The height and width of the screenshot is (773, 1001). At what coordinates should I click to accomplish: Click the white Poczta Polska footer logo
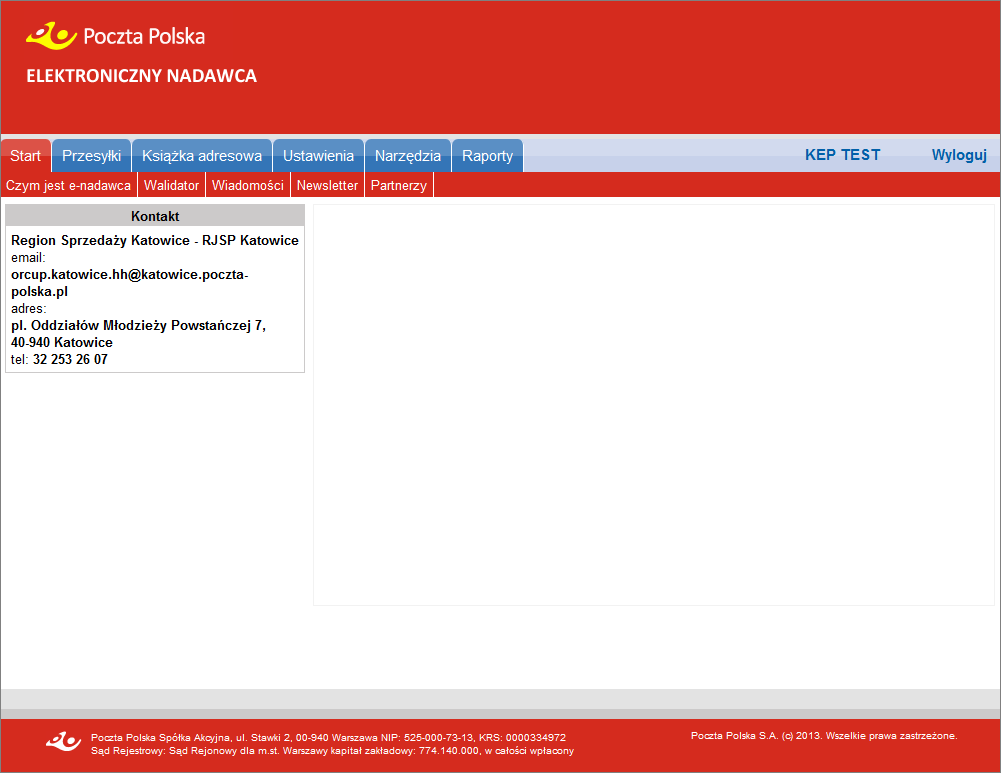click(63, 742)
